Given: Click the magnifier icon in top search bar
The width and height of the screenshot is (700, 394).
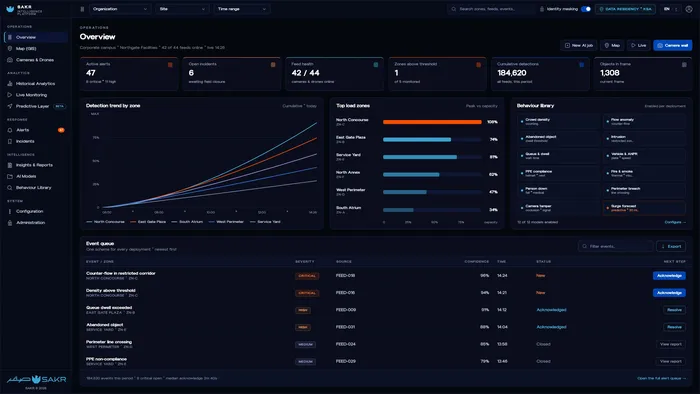Looking at the screenshot, I should click(454, 9).
